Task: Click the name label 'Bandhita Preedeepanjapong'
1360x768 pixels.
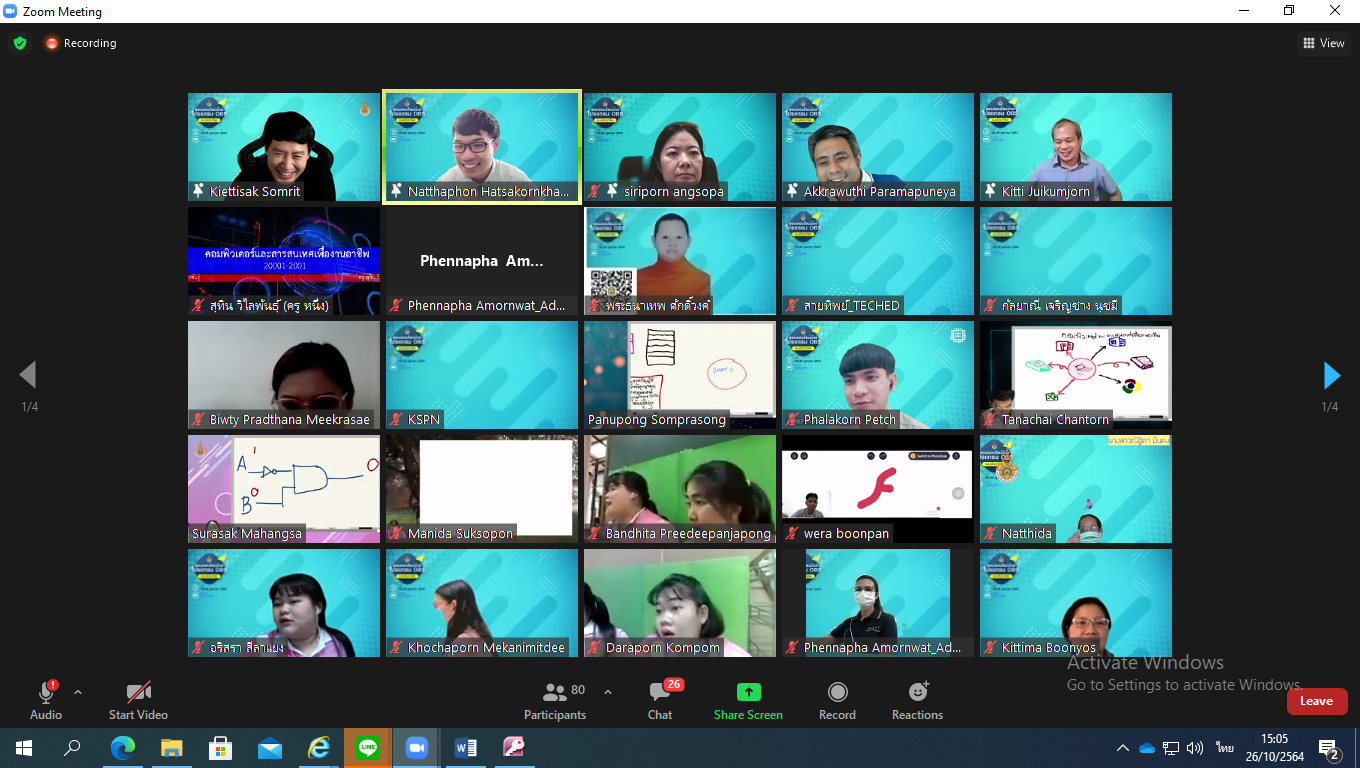Action: pos(688,534)
